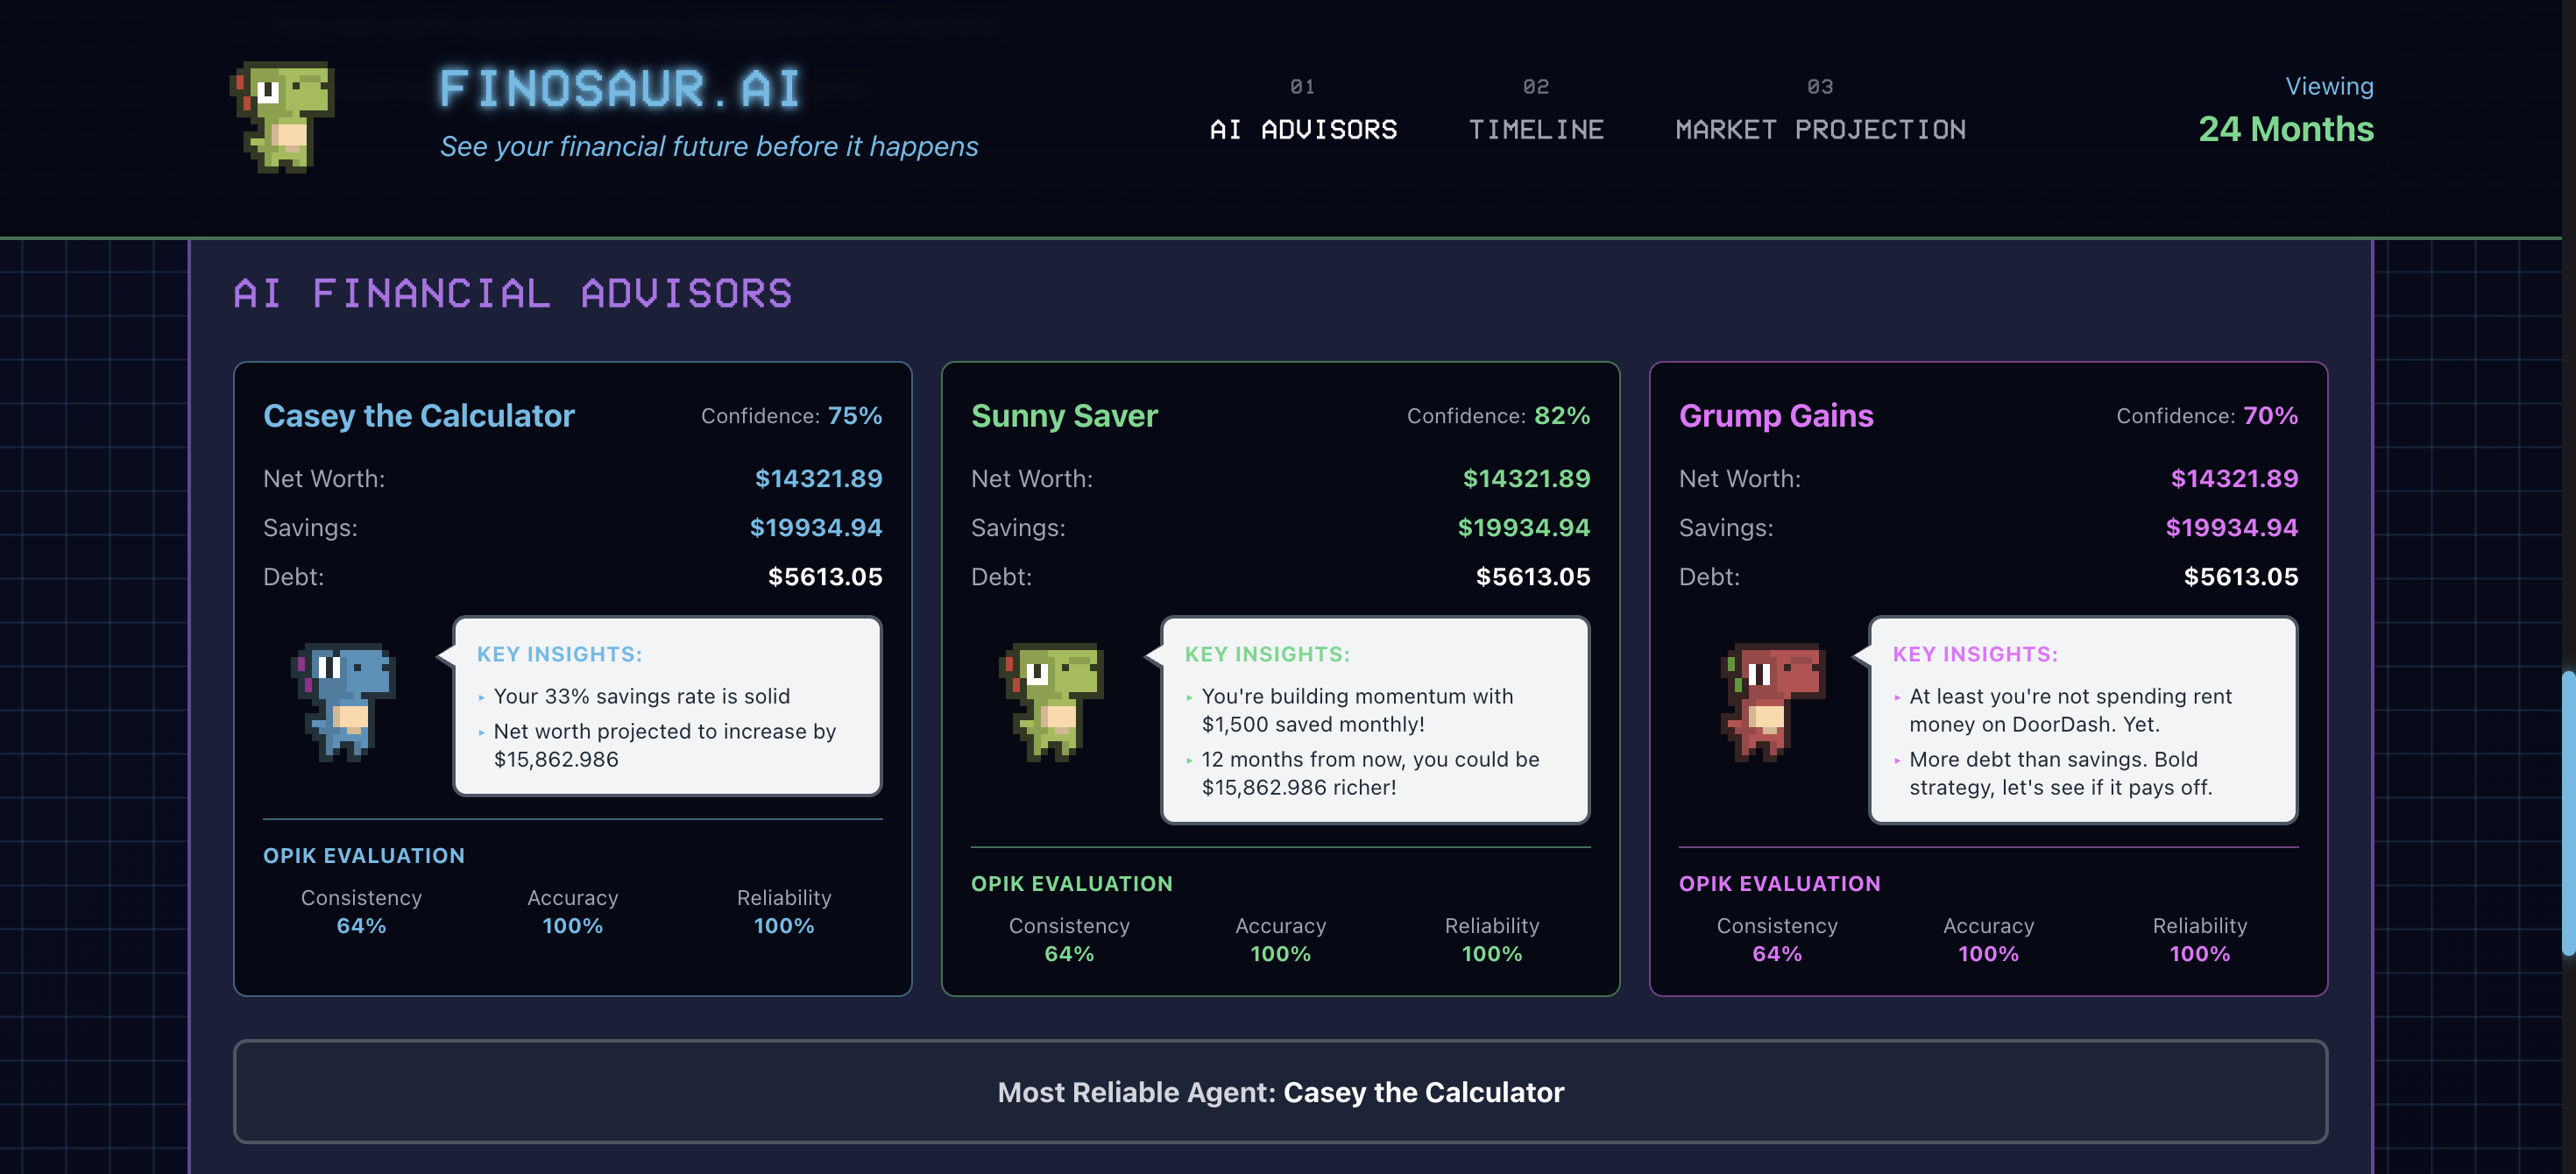Click the FINOSAUR.AI title text
Screen dimensions: 2576x1174
(620, 88)
